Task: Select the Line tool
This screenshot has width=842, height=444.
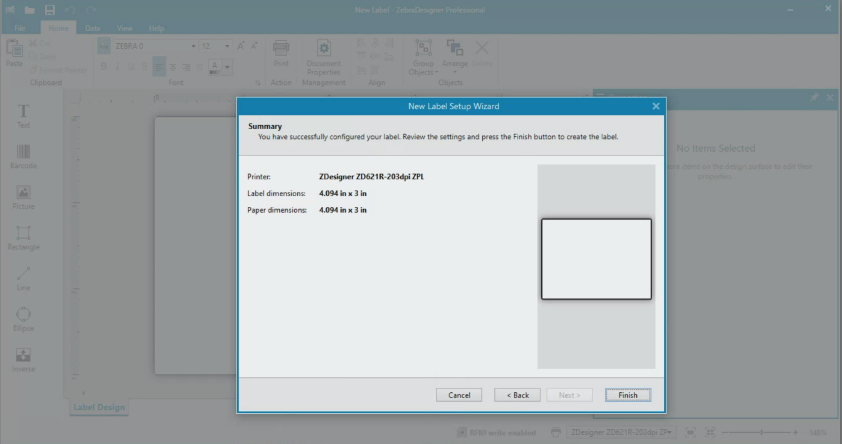Action: tap(24, 276)
